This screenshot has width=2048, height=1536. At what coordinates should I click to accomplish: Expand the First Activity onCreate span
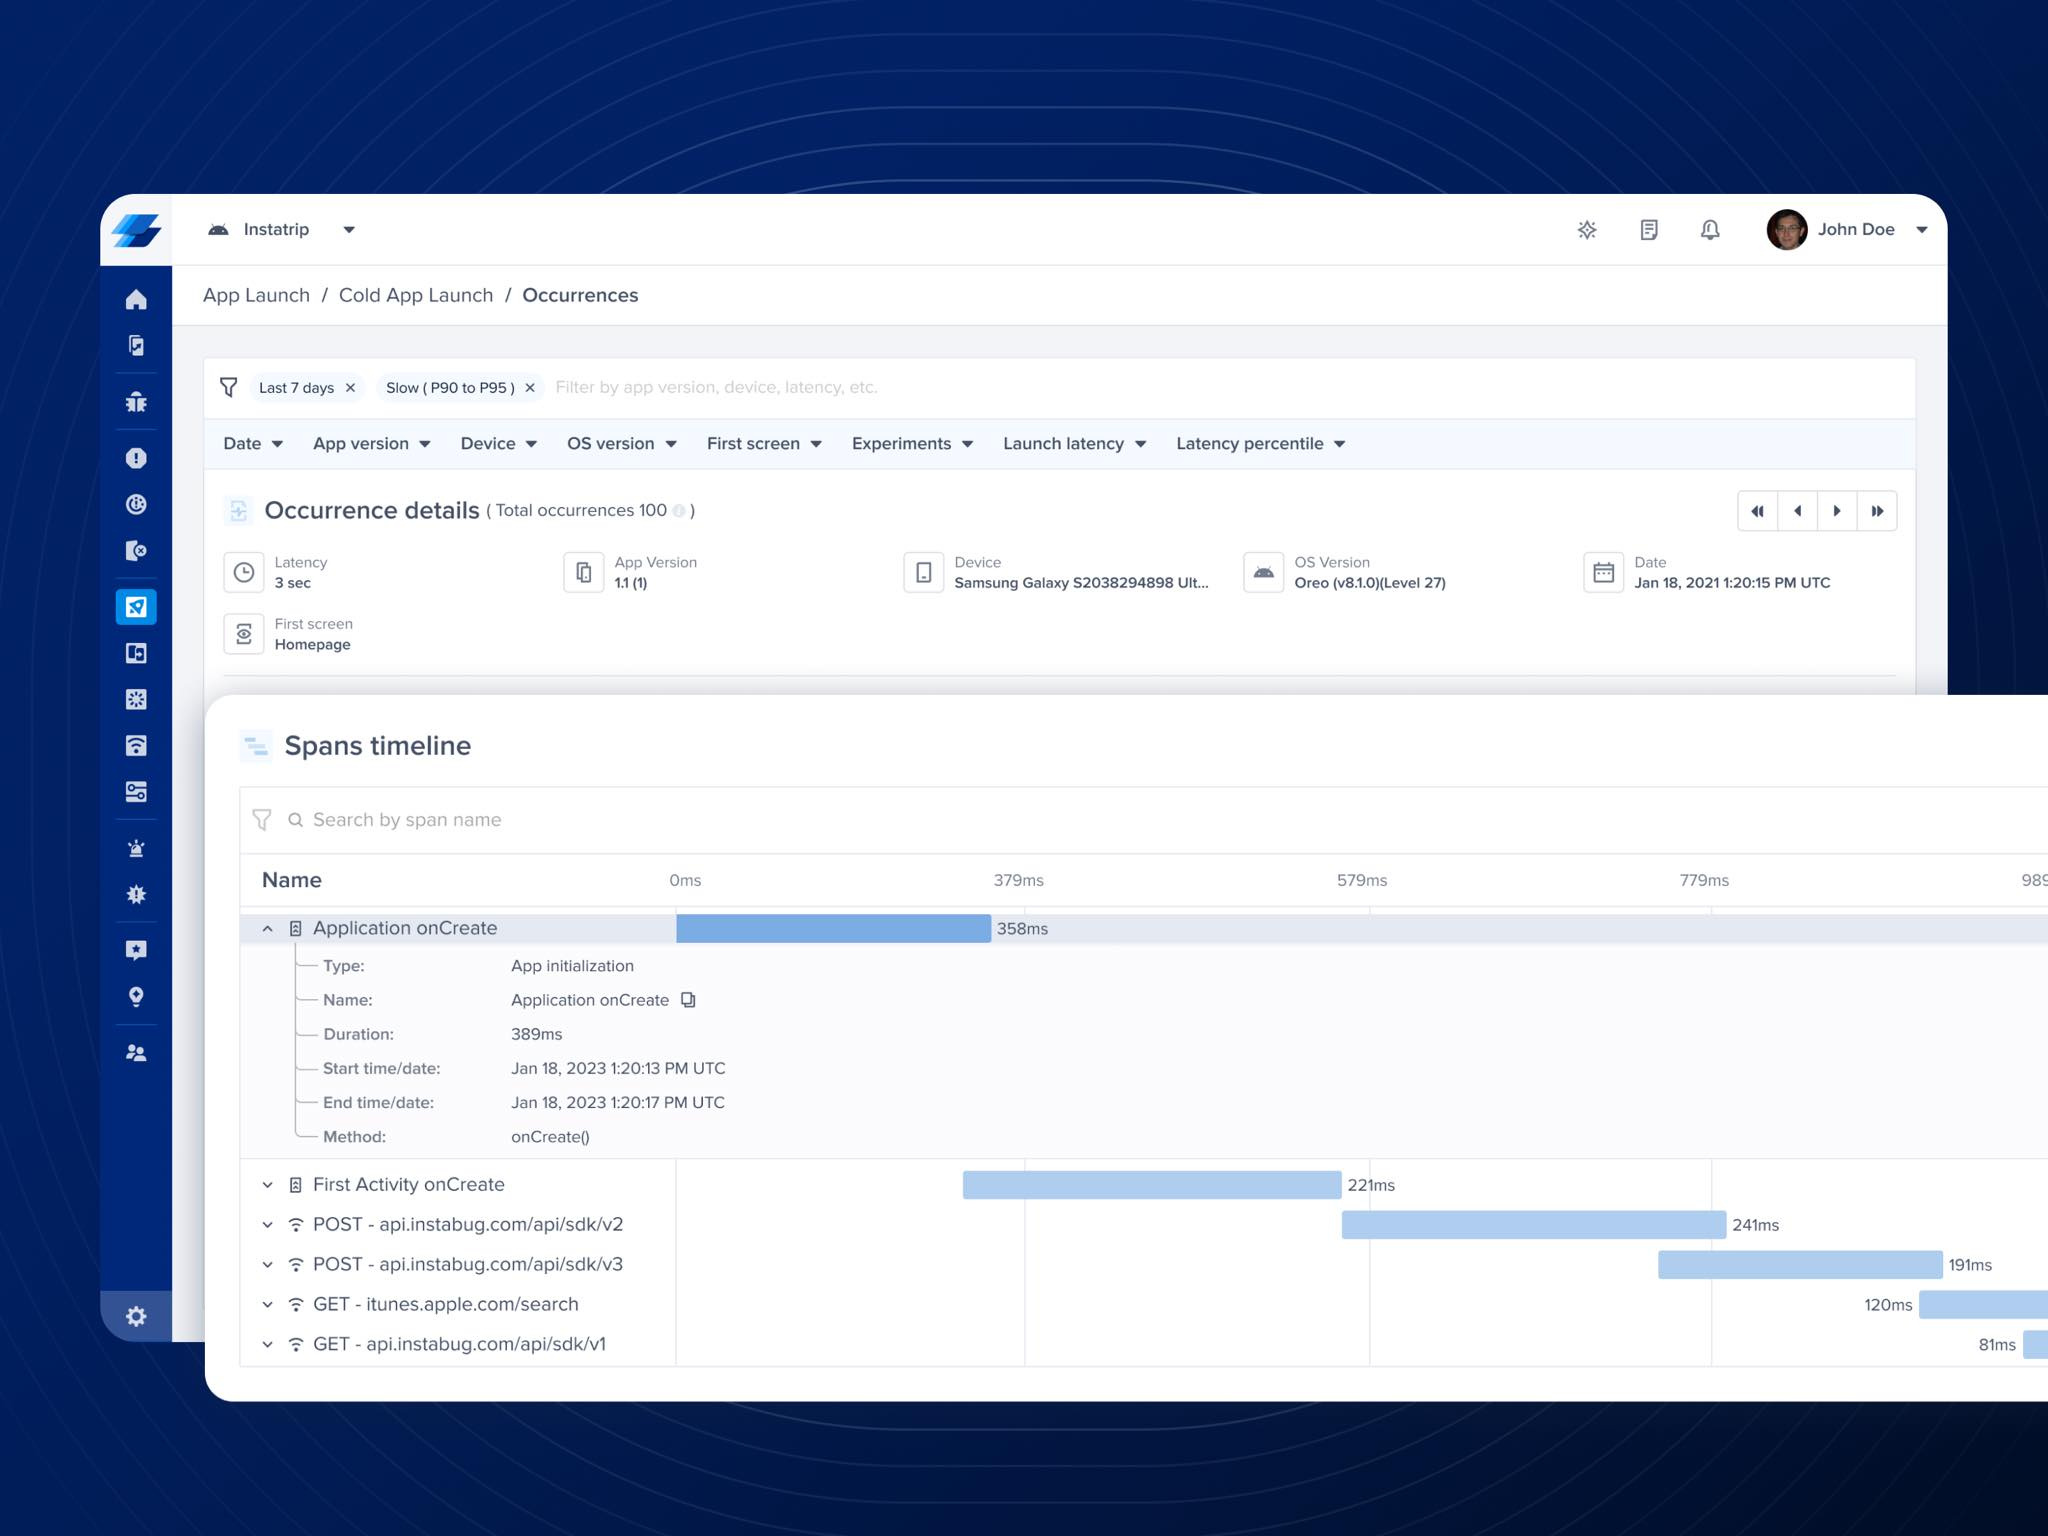point(268,1185)
